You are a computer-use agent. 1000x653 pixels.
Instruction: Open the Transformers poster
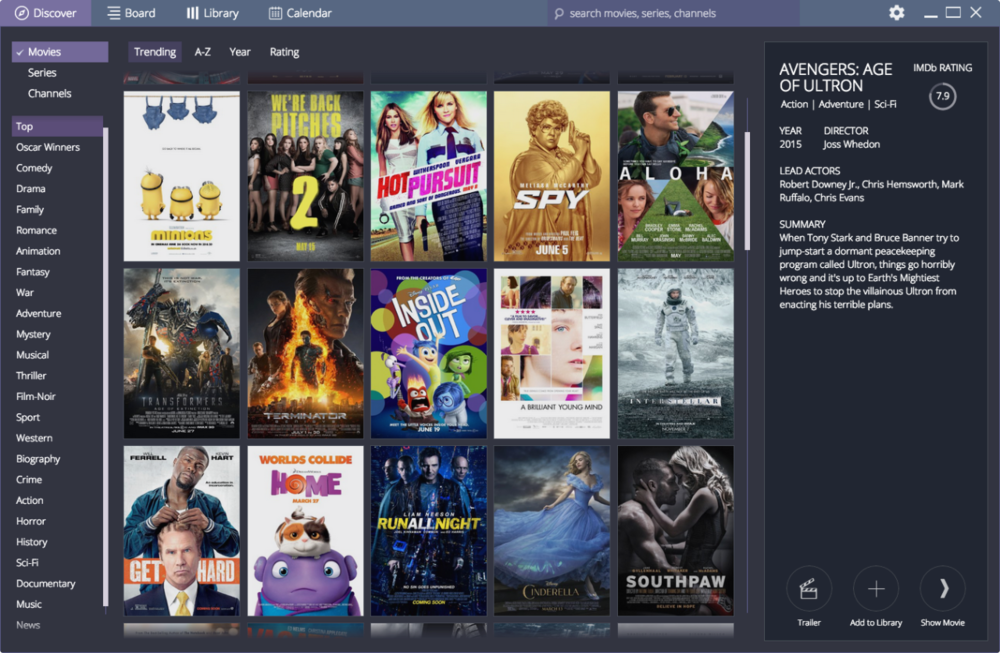click(182, 353)
